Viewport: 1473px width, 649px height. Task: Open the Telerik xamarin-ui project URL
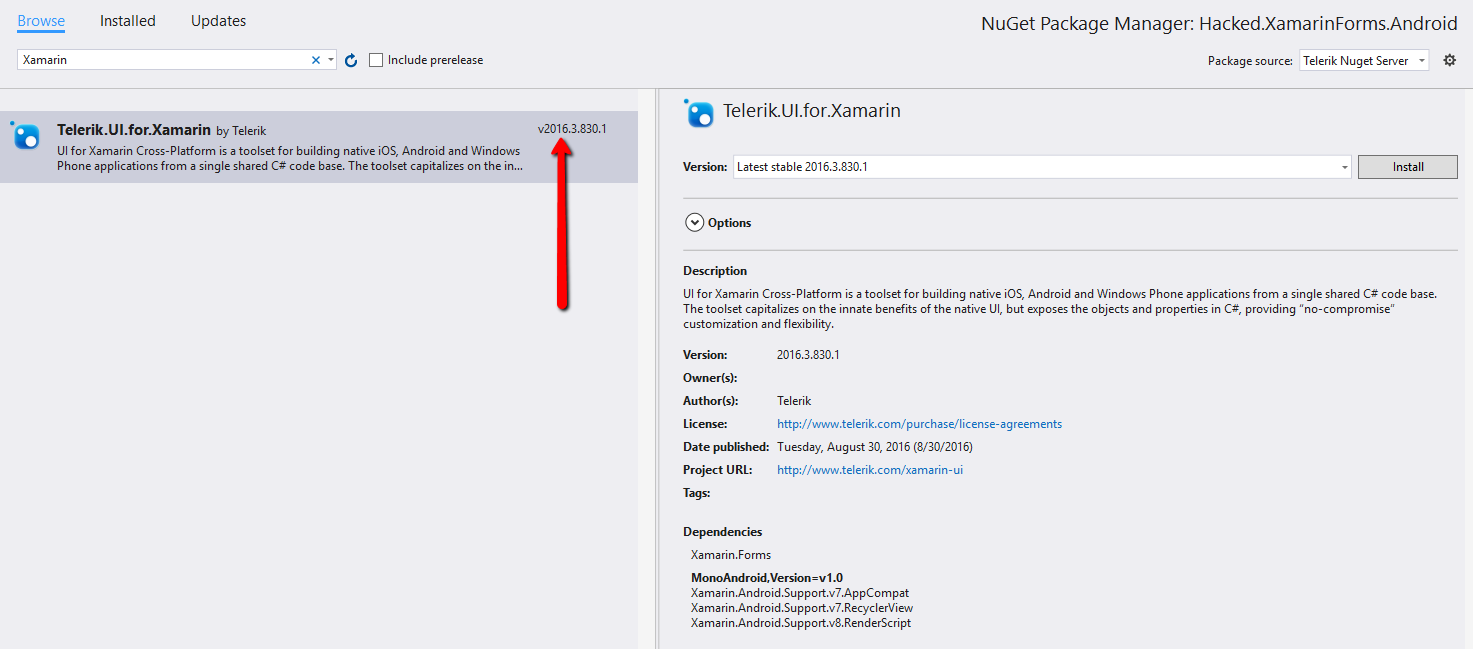(869, 470)
